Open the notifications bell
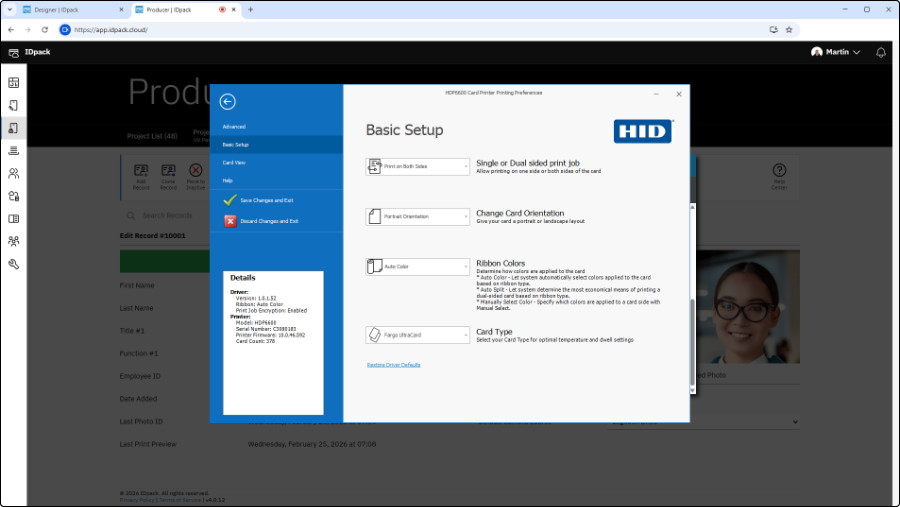The height and width of the screenshot is (507, 900). (x=881, y=52)
